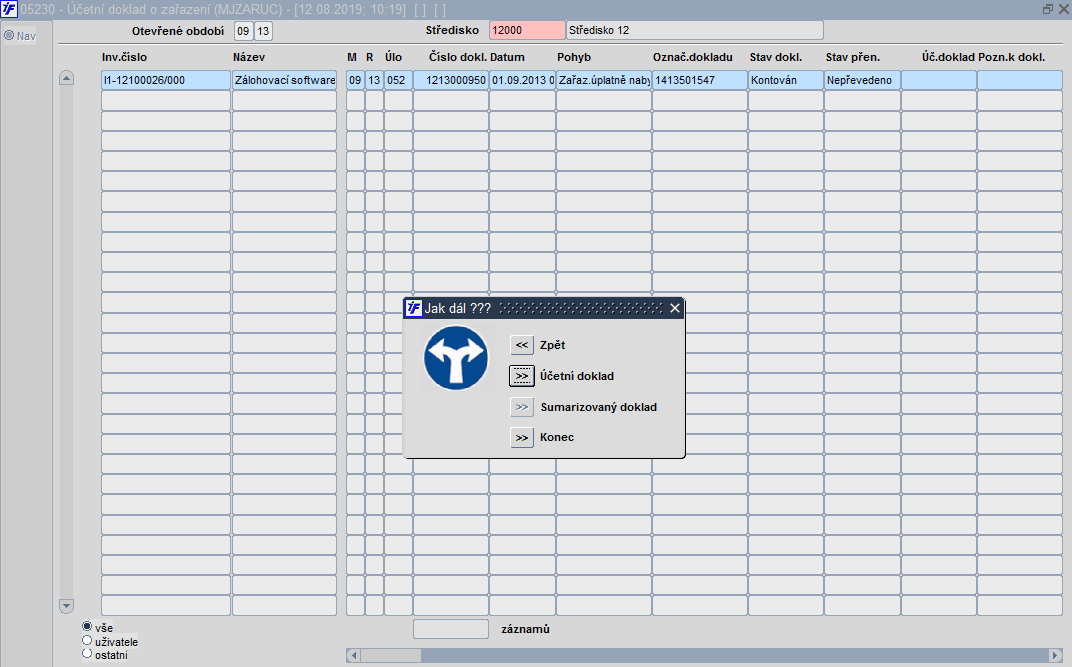Viewport: 1072px width, 667px height.
Task: Click the horizontal scrollbar thumb
Action: pos(391,655)
